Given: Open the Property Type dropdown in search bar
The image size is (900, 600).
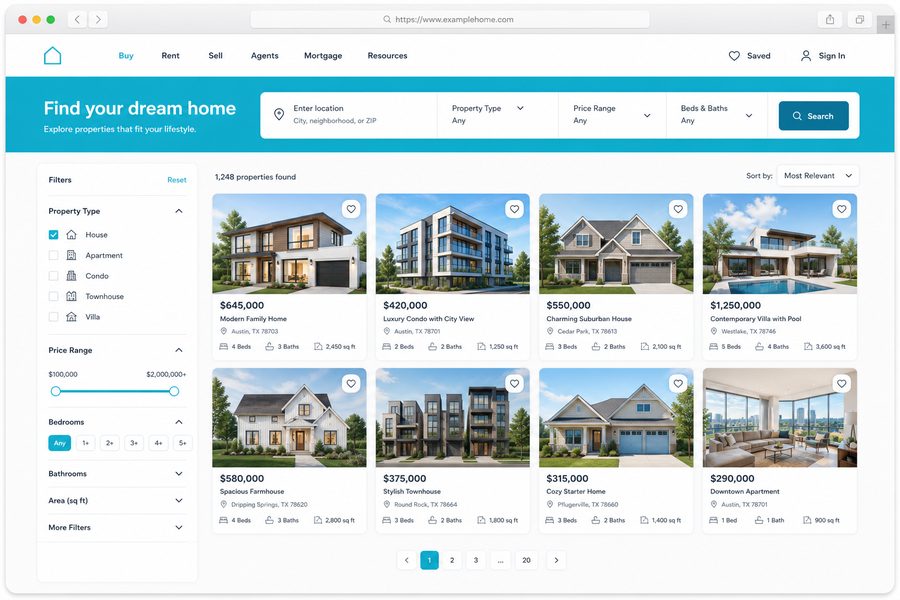Looking at the screenshot, I should pyautogui.click(x=497, y=115).
